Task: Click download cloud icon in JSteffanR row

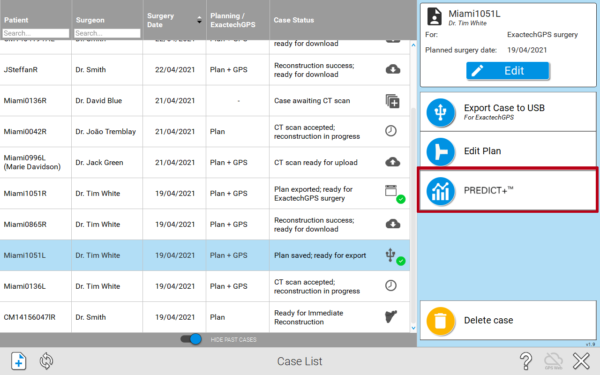Action: click(x=393, y=69)
